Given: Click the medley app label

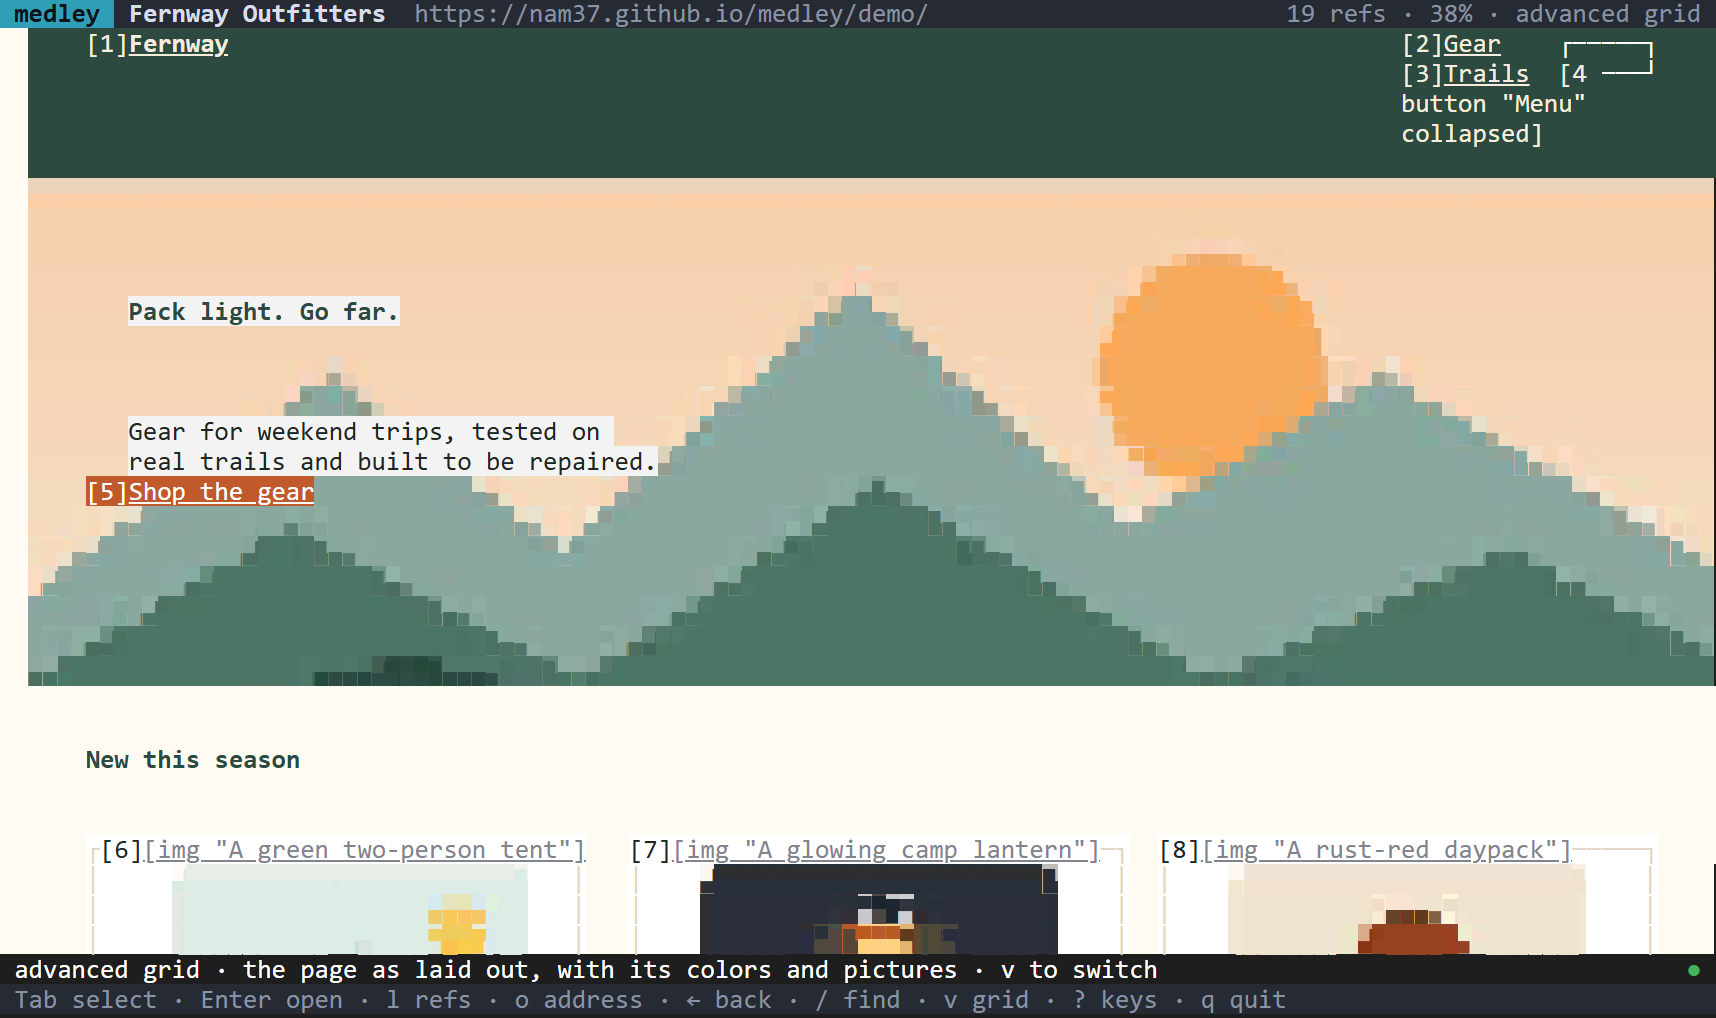Looking at the screenshot, I should [x=57, y=14].
